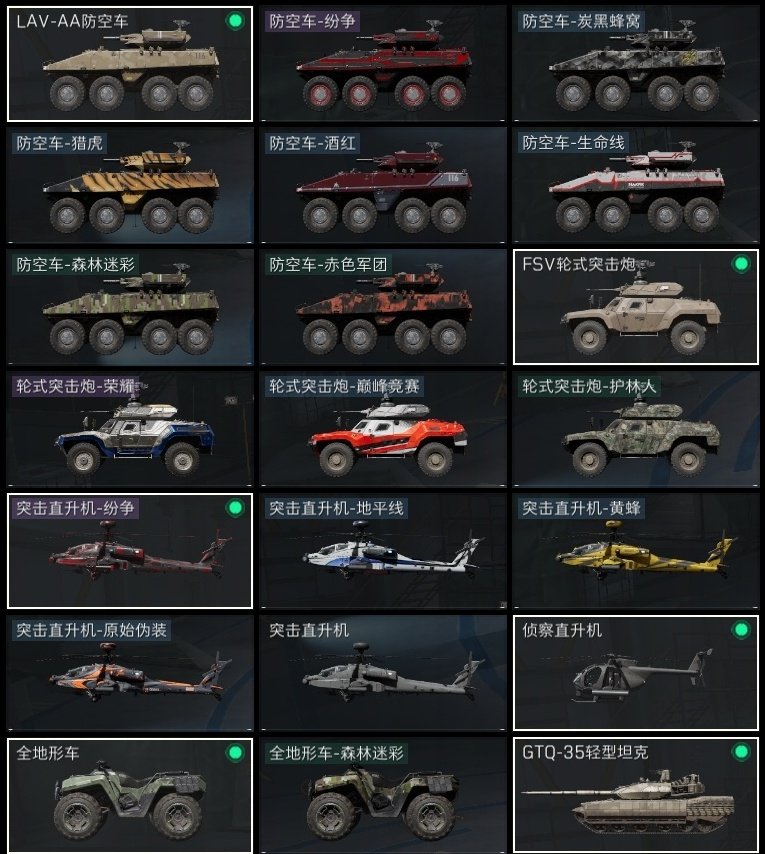Select the LAV-AA防空车 default skin card
This screenshot has height=854, width=765.
[130, 64]
